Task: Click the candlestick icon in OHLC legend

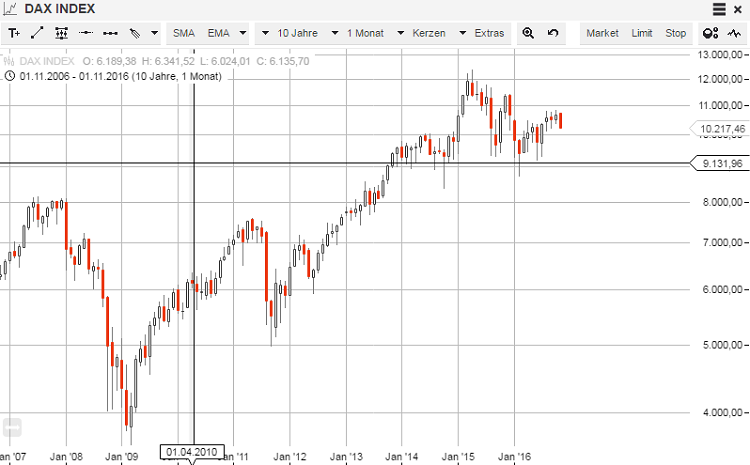Action: [x=9, y=61]
